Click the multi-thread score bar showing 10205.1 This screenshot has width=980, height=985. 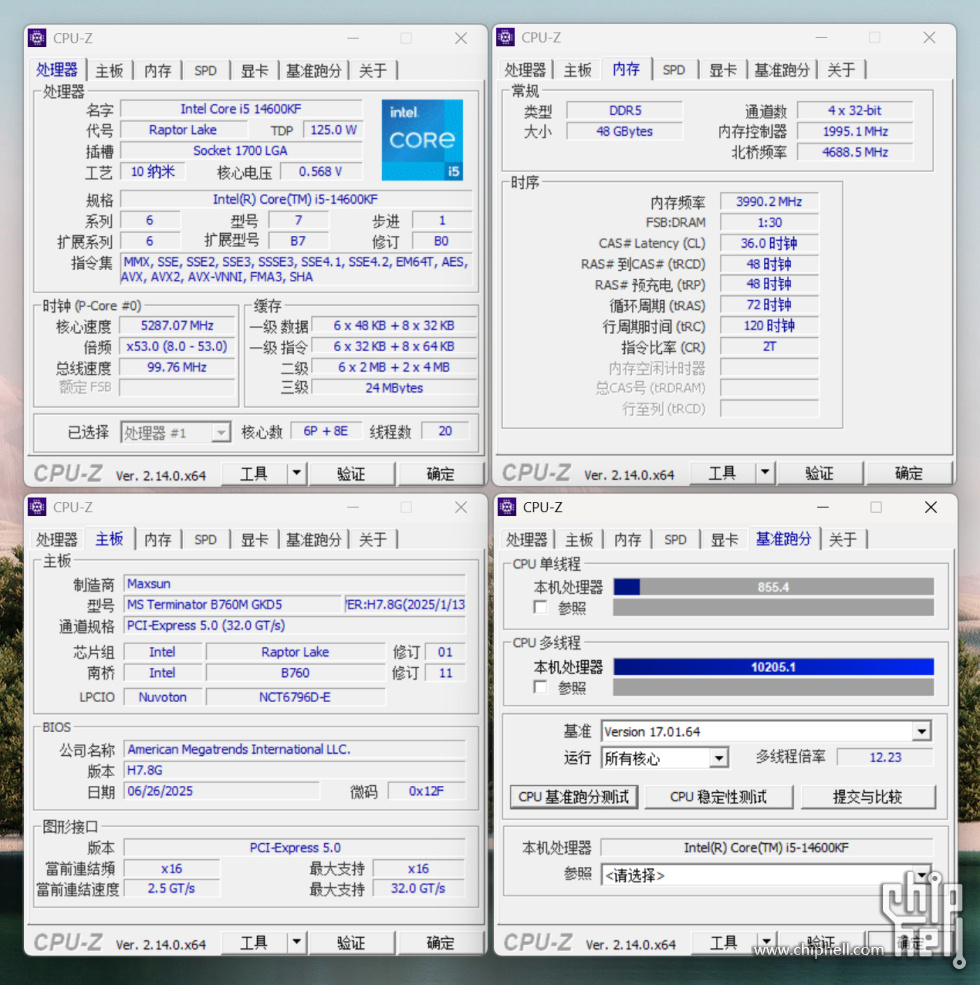pos(773,667)
